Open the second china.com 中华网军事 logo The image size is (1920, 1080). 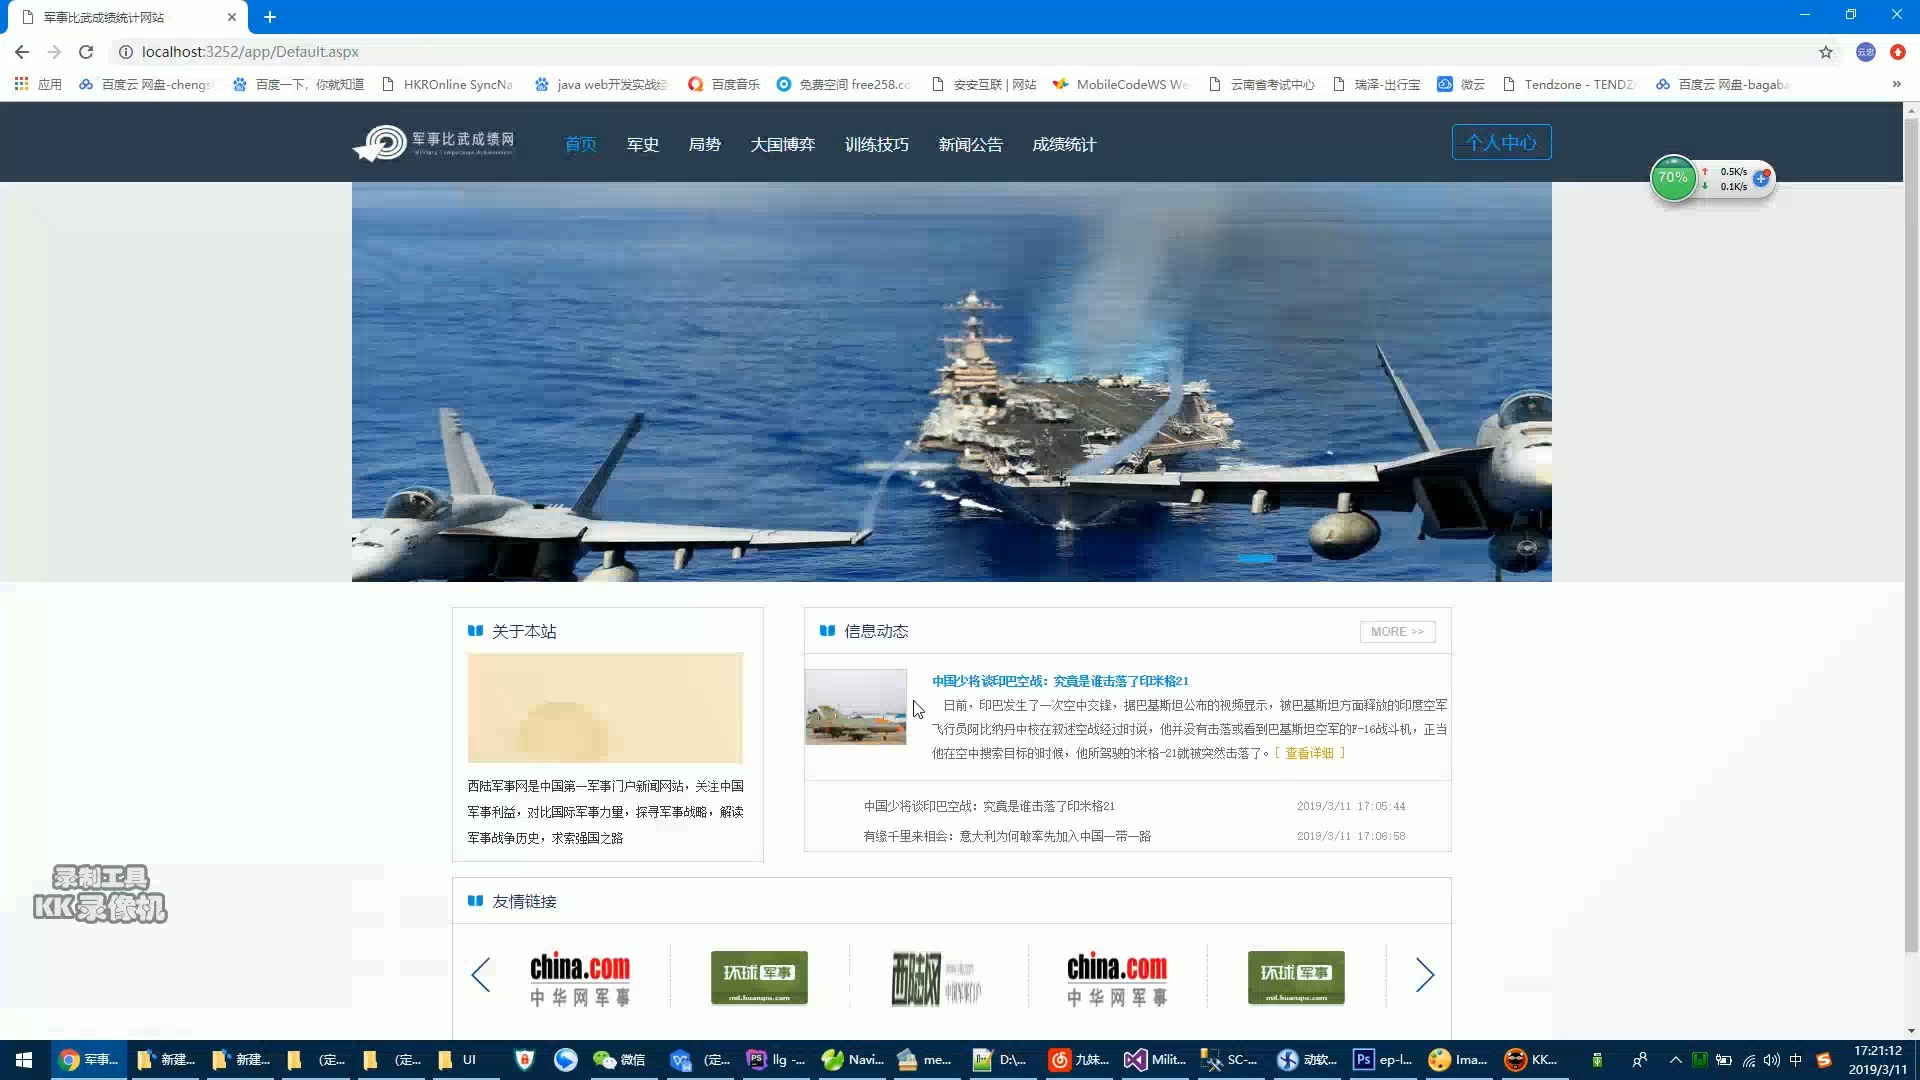tap(1117, 978)
